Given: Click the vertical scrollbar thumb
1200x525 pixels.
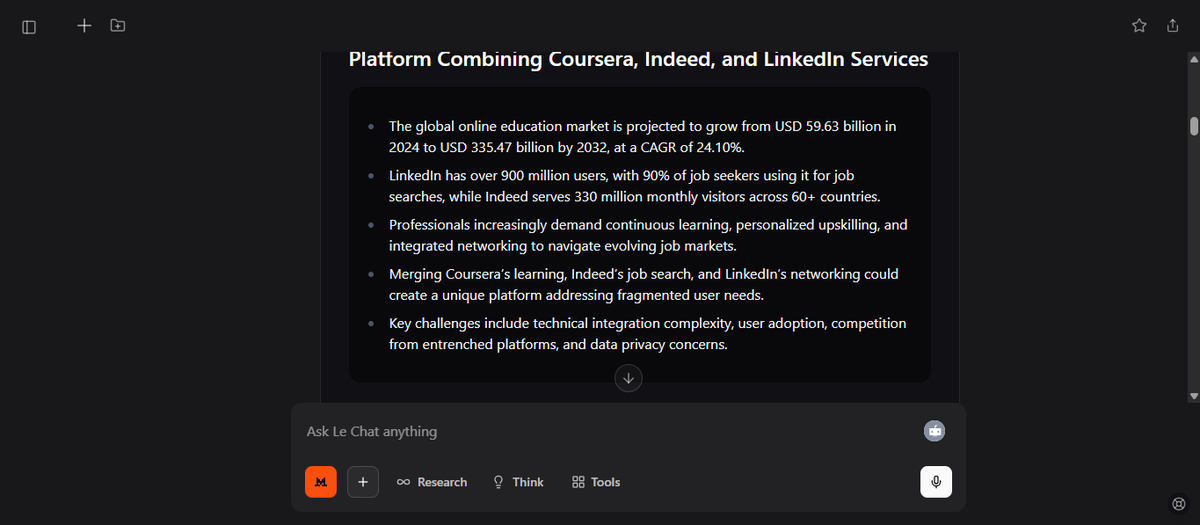Looking at the screenshot, I should tap(1194, 126).
